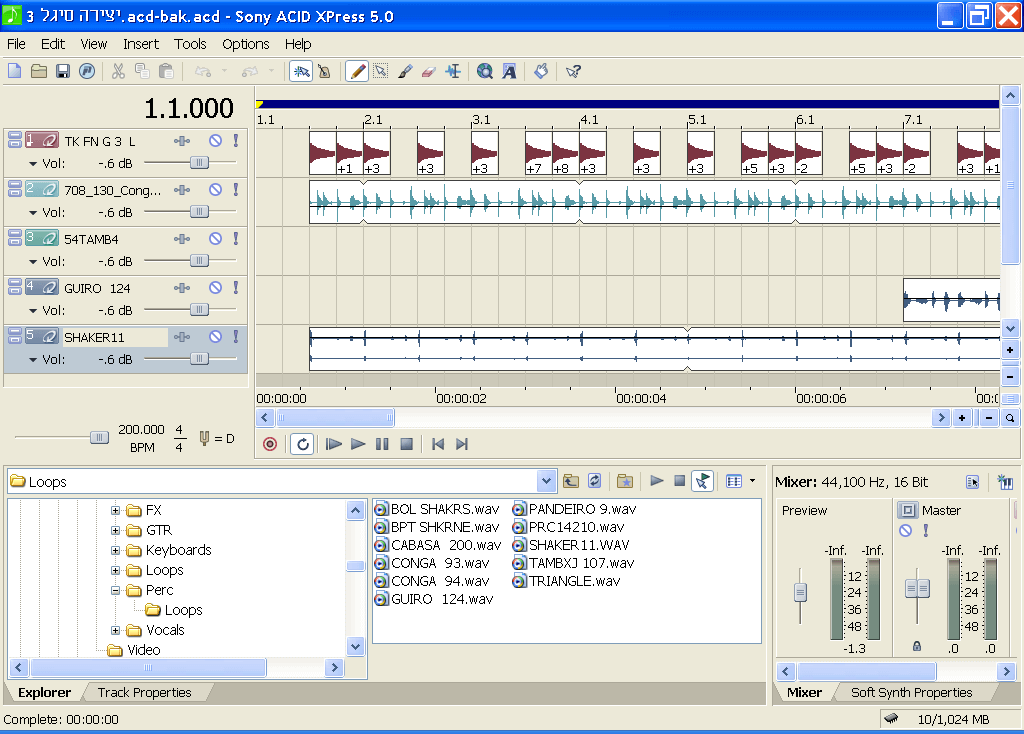Click the Save floppy disk icon
The width and height of the screenshot is (1024, 734).
click(62, 71)
